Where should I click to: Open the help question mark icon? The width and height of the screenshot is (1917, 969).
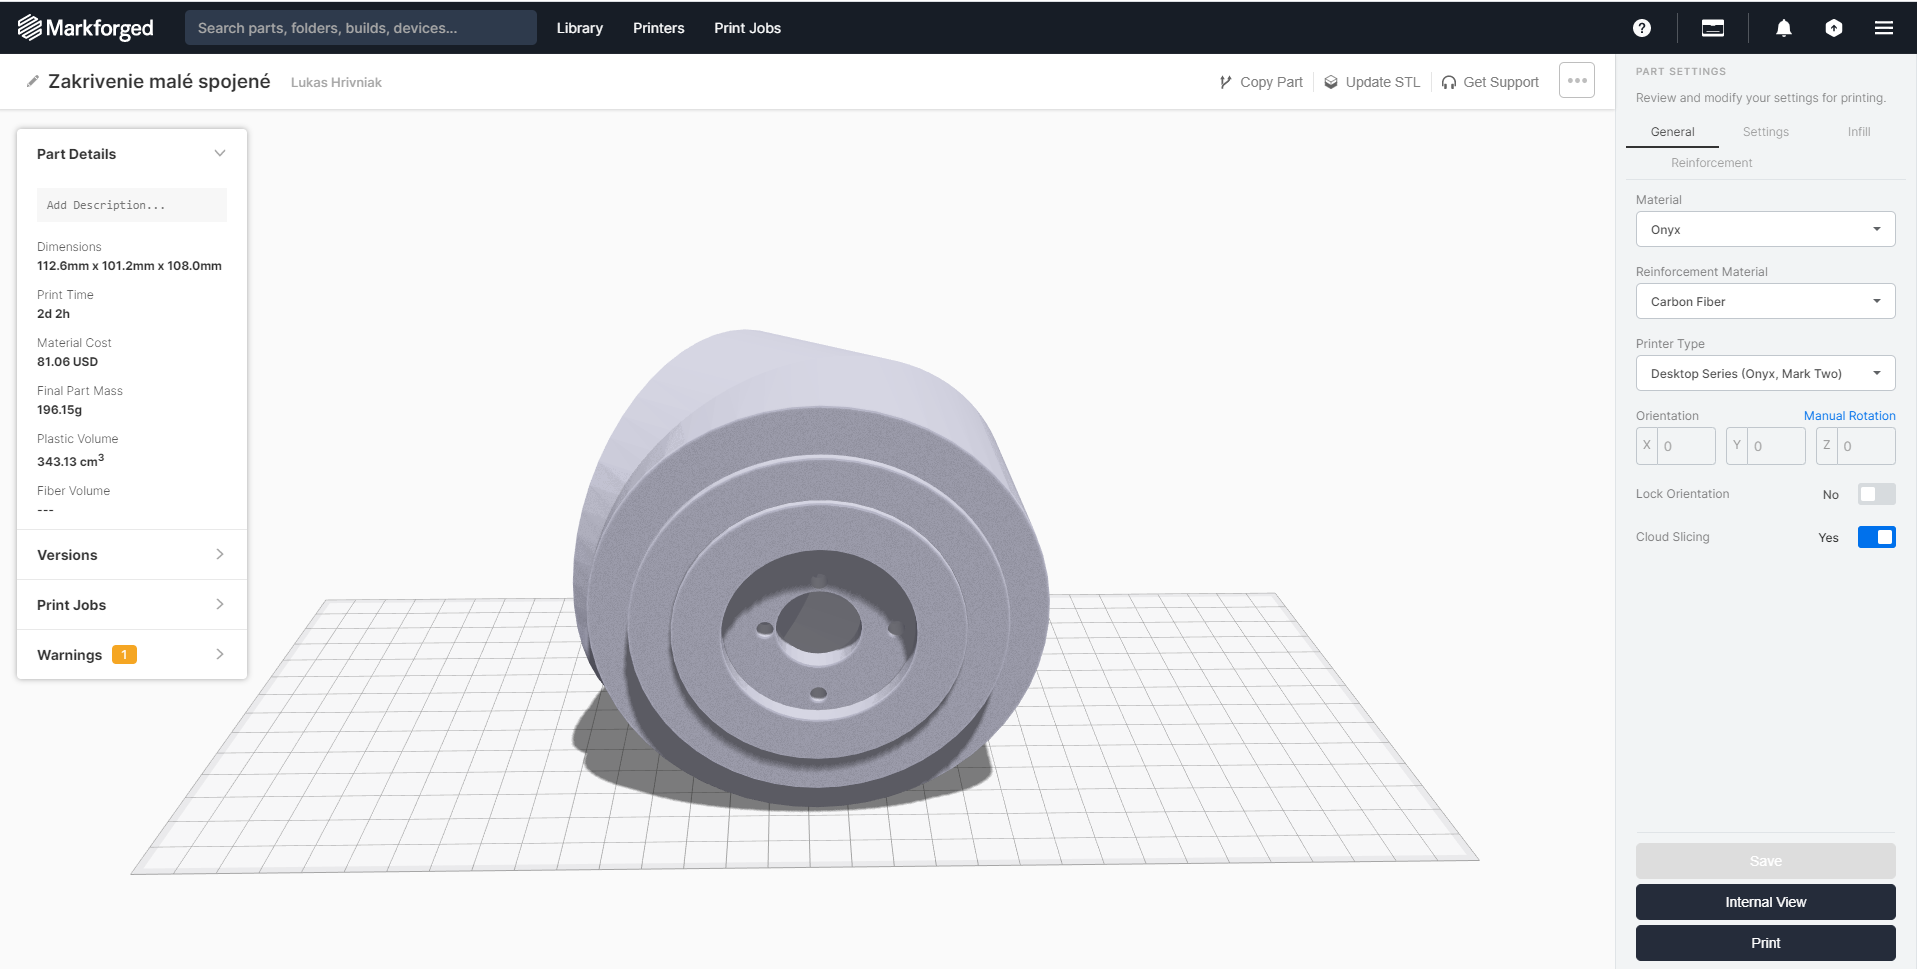point(1642,28)
